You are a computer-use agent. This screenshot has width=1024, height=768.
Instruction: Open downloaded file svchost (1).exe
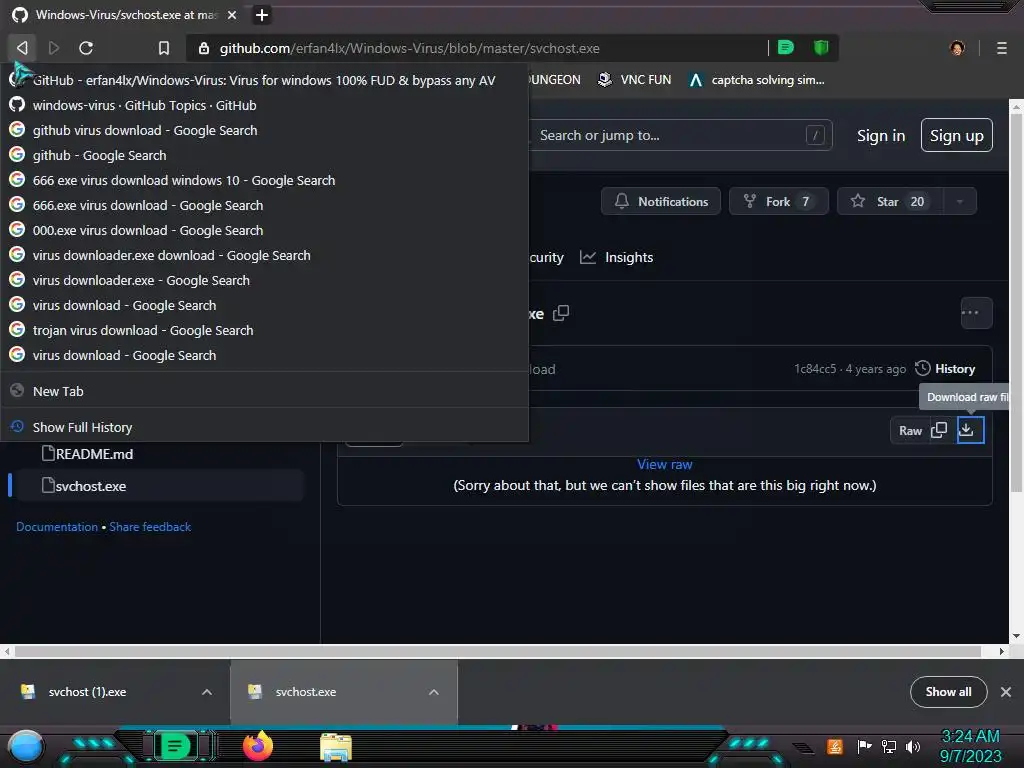coord(88,692)
